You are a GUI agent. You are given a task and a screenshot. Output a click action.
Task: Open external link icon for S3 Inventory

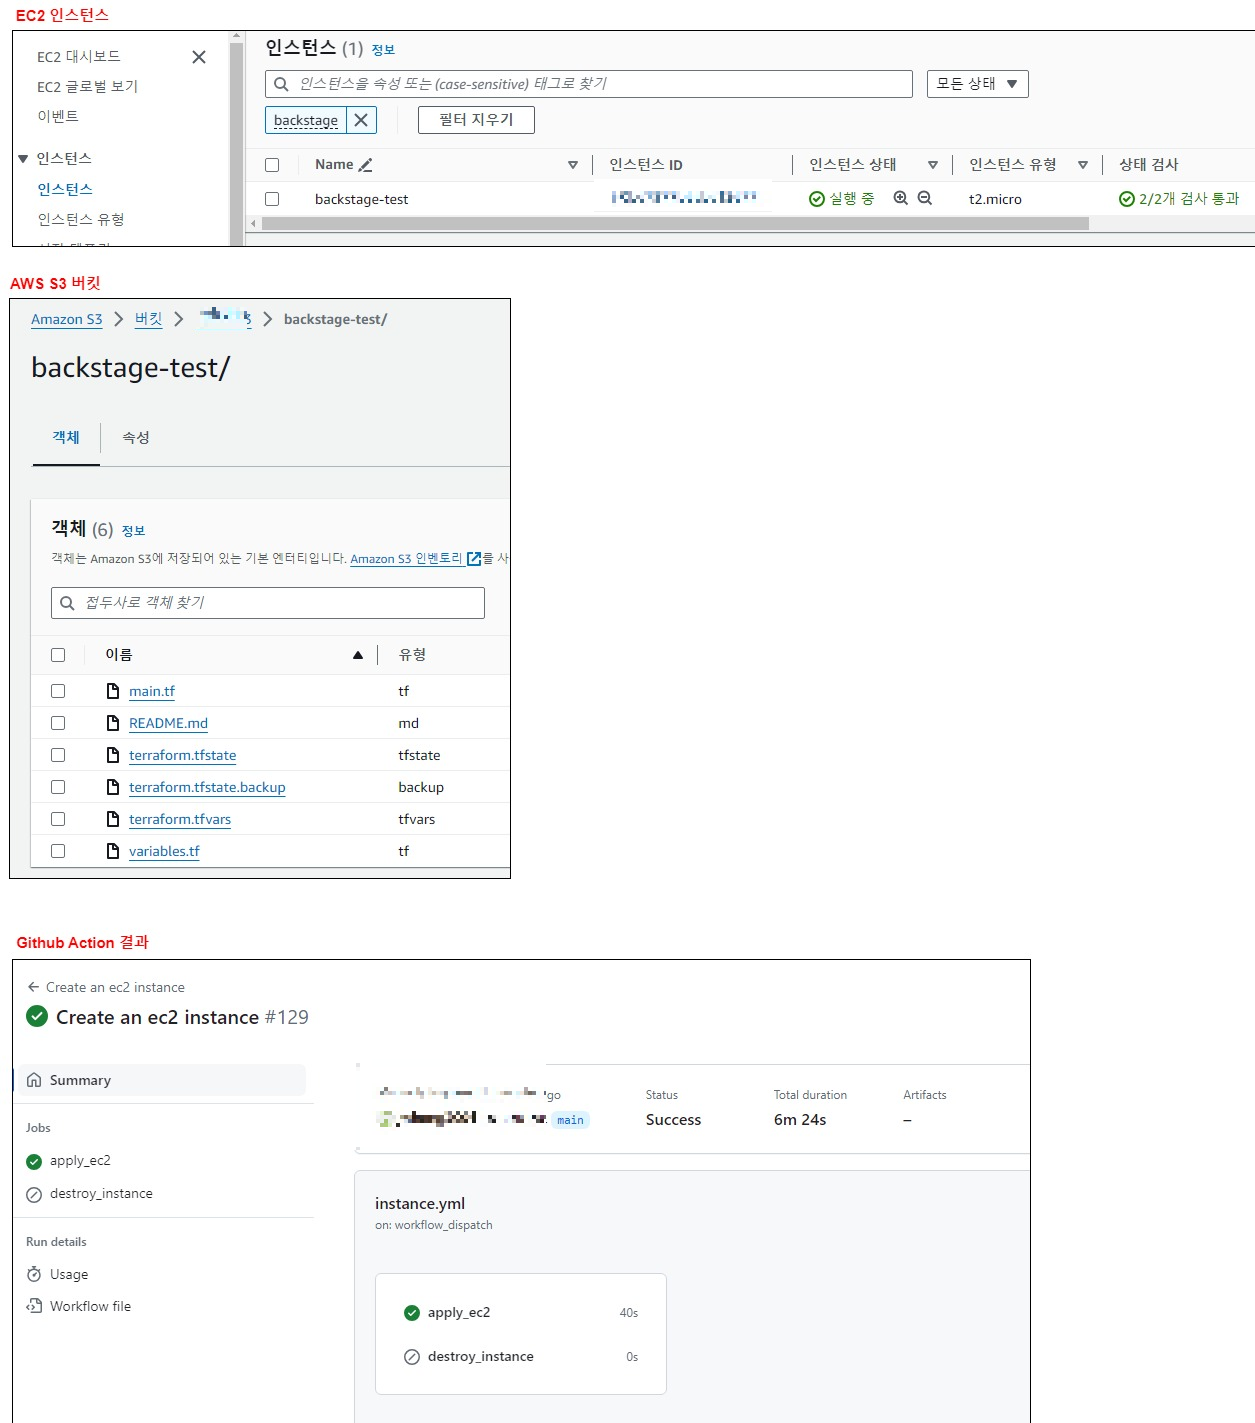click(x=474, y=558)
